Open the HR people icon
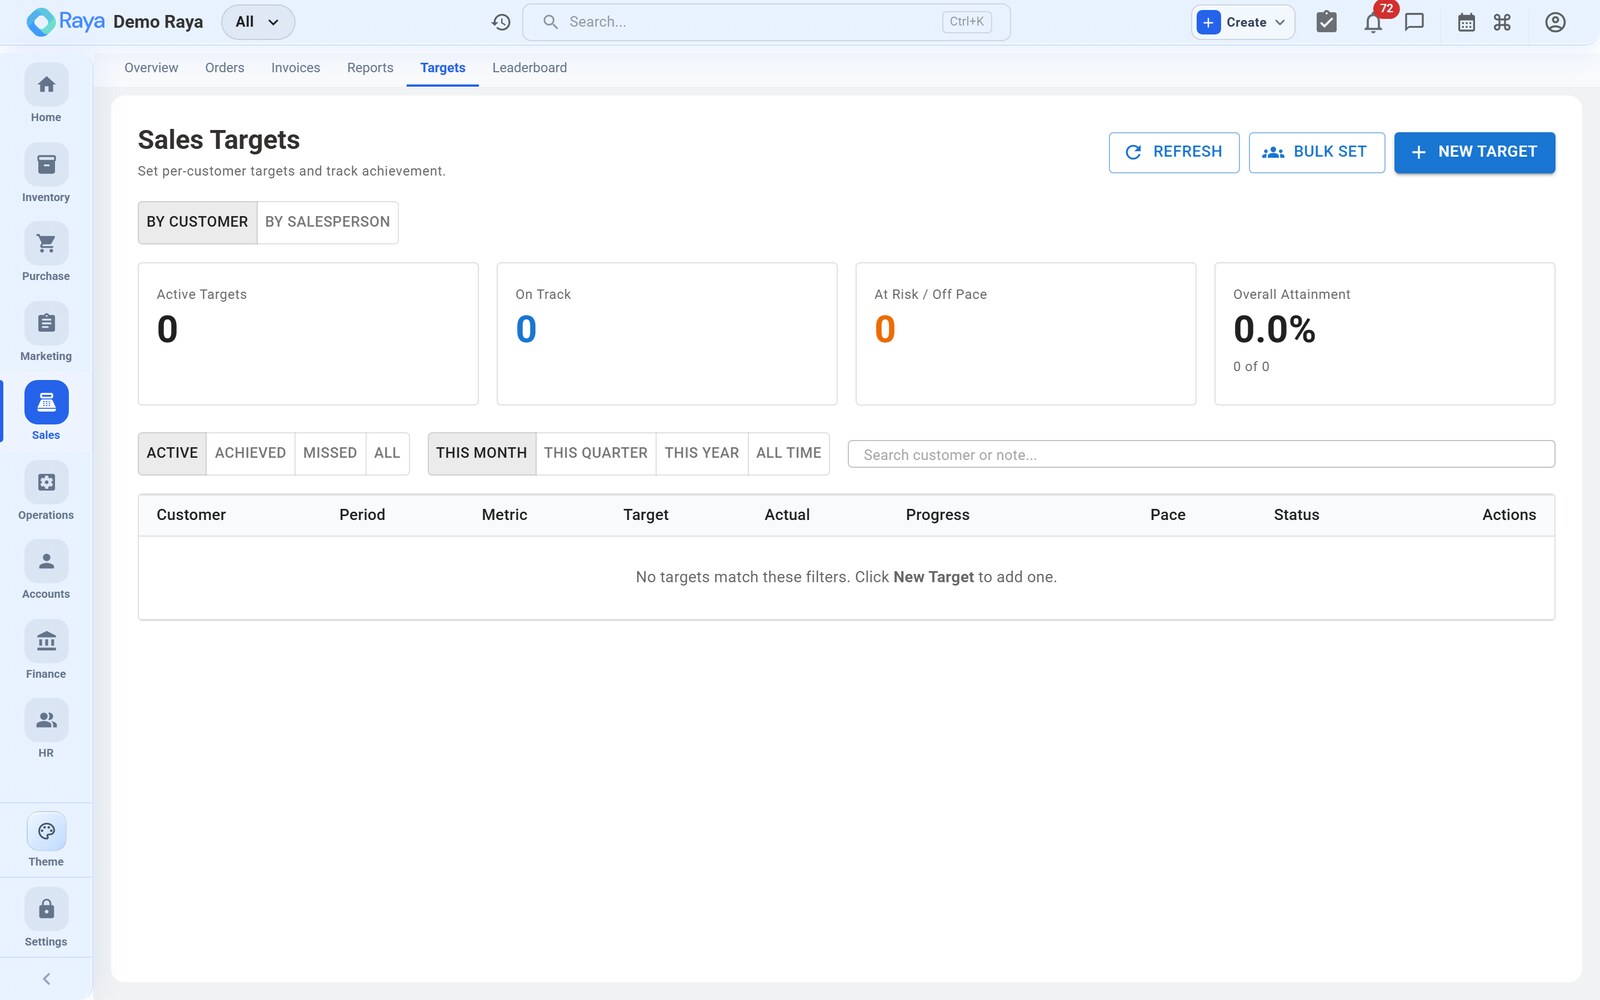 coord(46,721)
